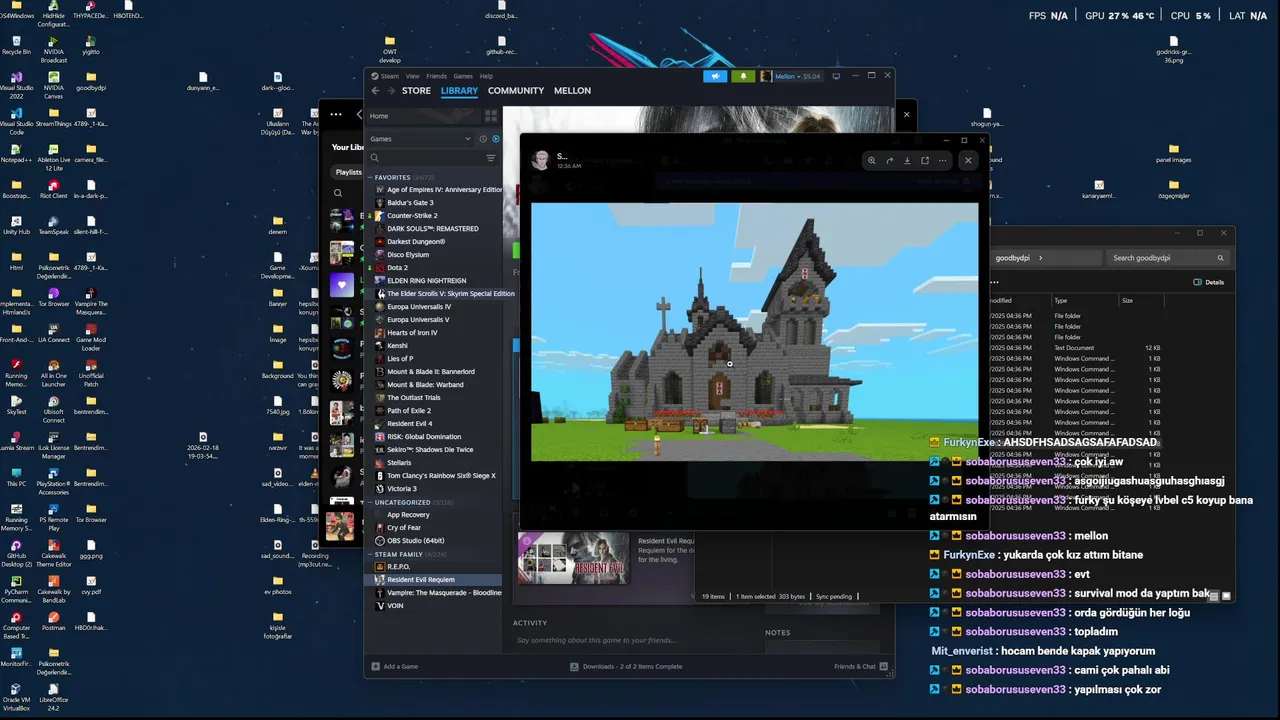This screenshot has height=720, width=1280.
Task: Open the Resident Evil news thumbnail
Action: point(573,558)
